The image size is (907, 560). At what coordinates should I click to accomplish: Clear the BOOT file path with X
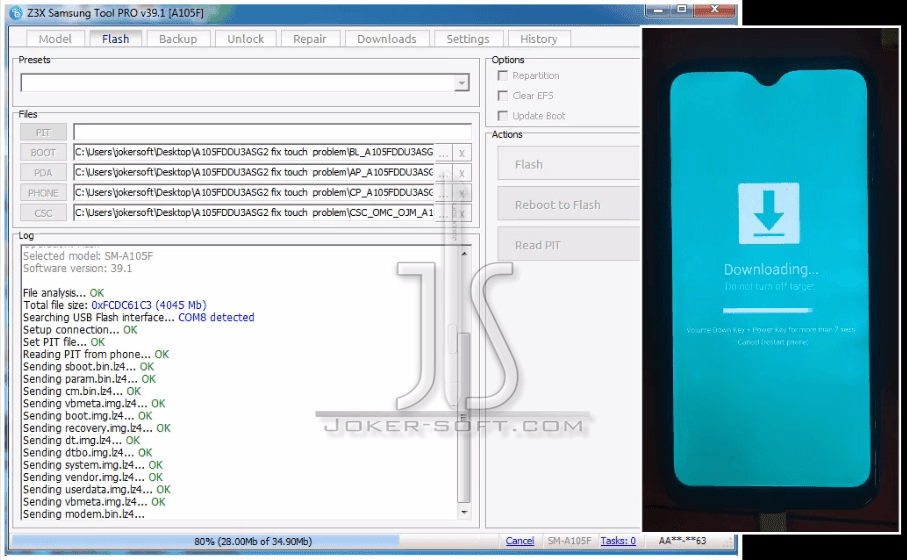click(462, 153)
